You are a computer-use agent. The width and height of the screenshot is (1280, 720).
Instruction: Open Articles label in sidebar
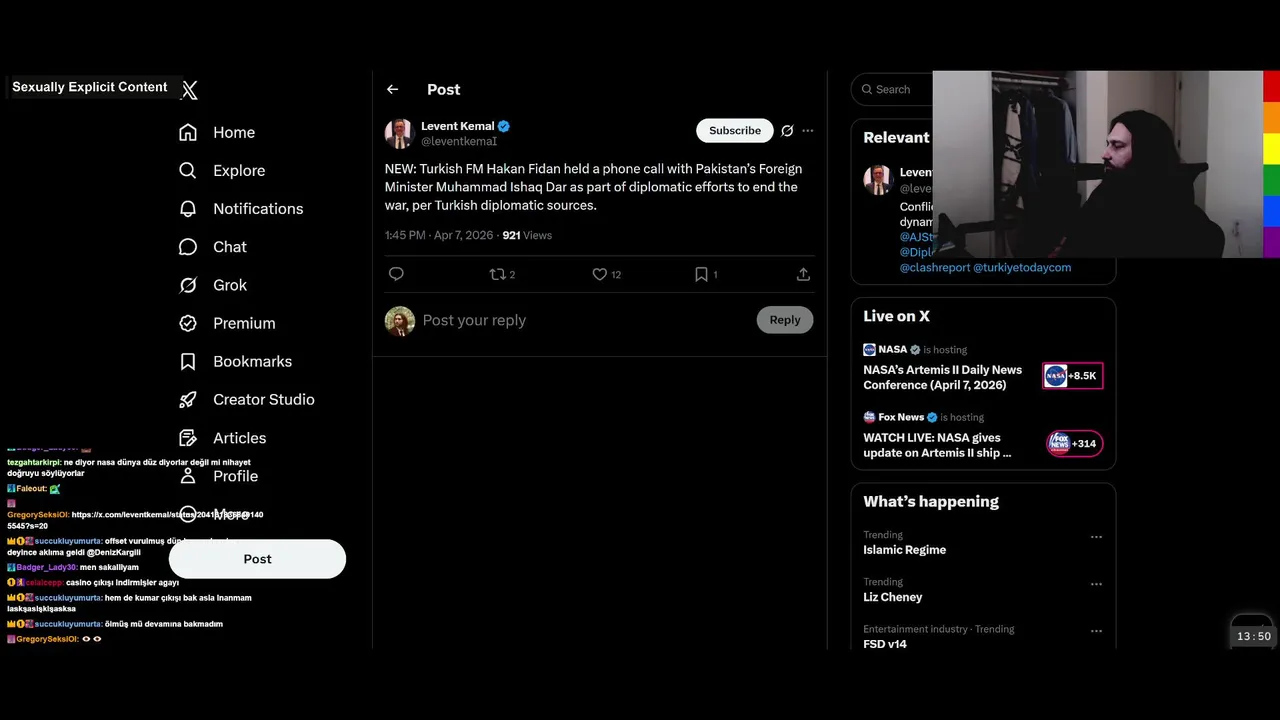point(240,438)
